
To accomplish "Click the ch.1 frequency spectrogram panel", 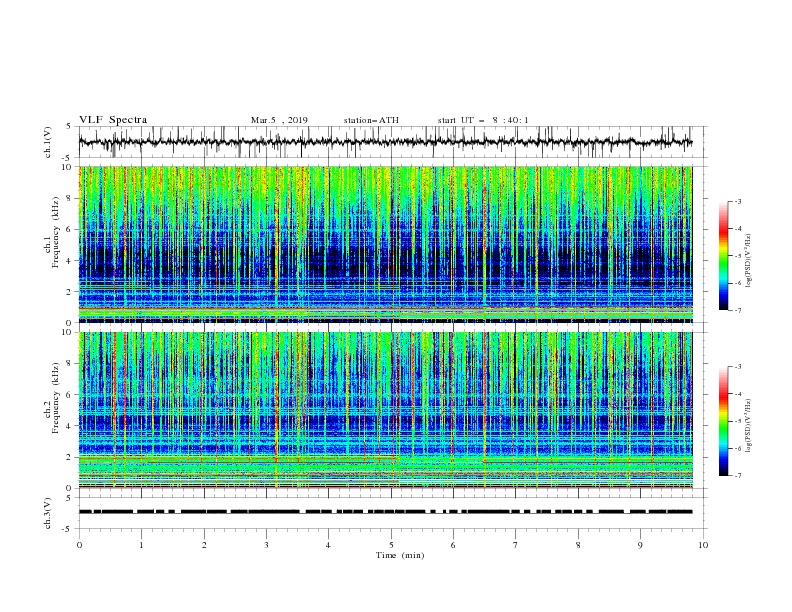I will coord(385,244).
